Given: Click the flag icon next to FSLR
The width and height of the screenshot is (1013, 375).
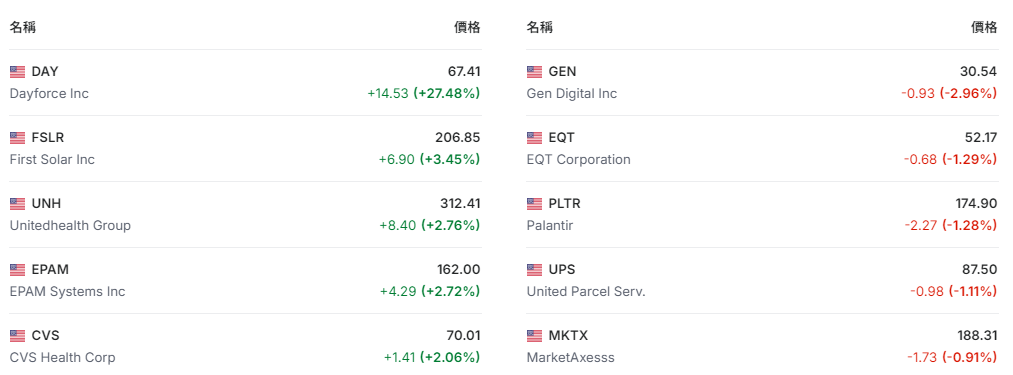Looking at the screenshot, I should coord(17,138).
